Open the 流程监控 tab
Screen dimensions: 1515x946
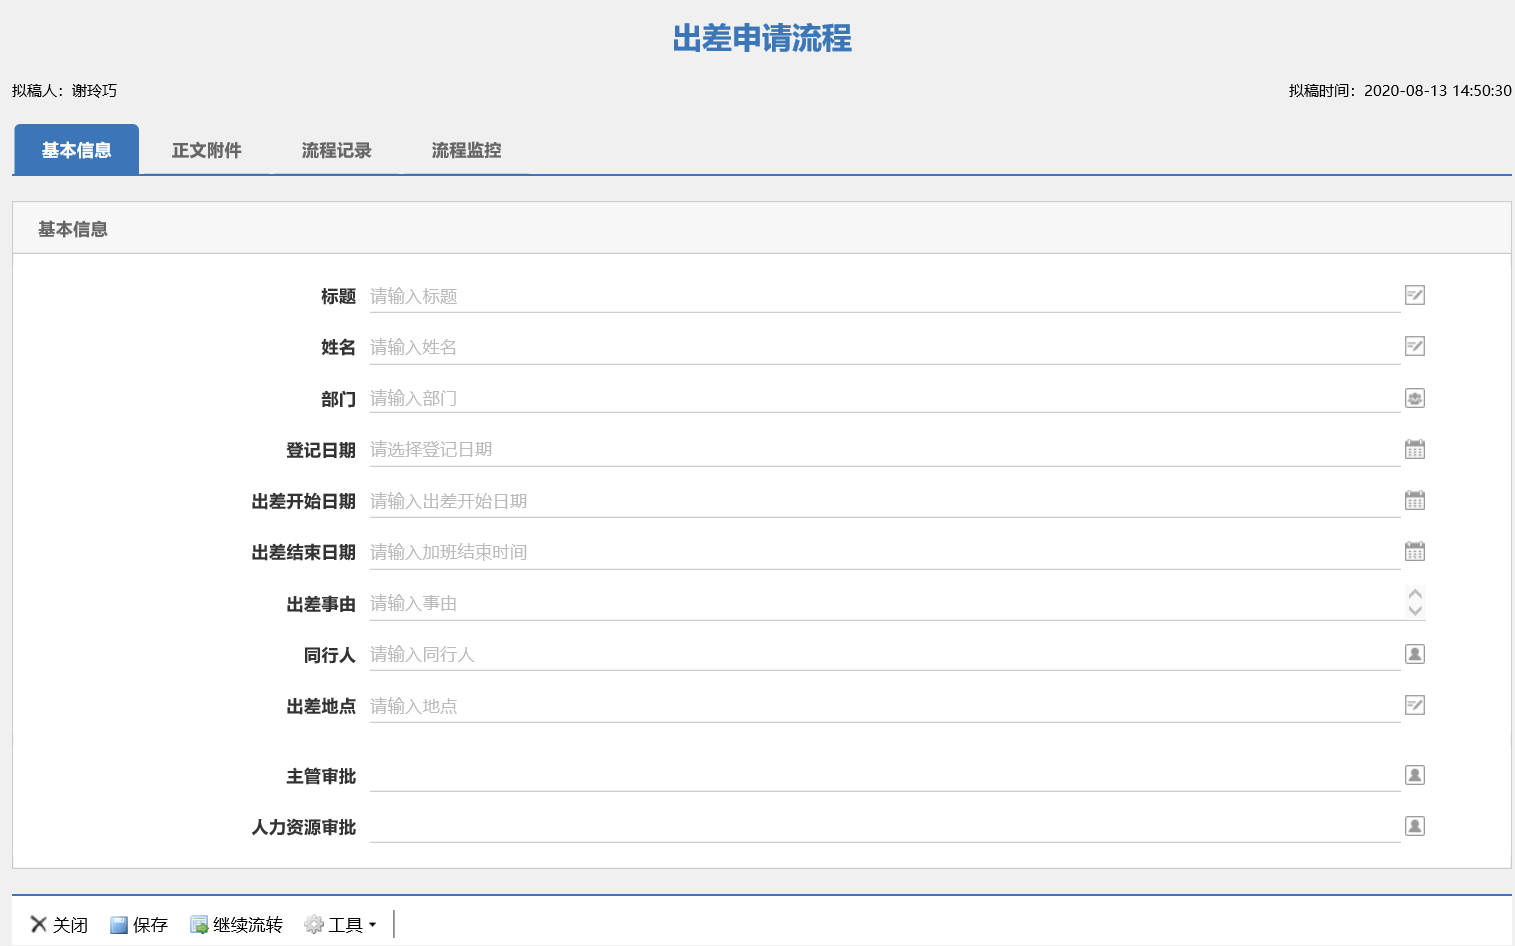tap(466, 150)
